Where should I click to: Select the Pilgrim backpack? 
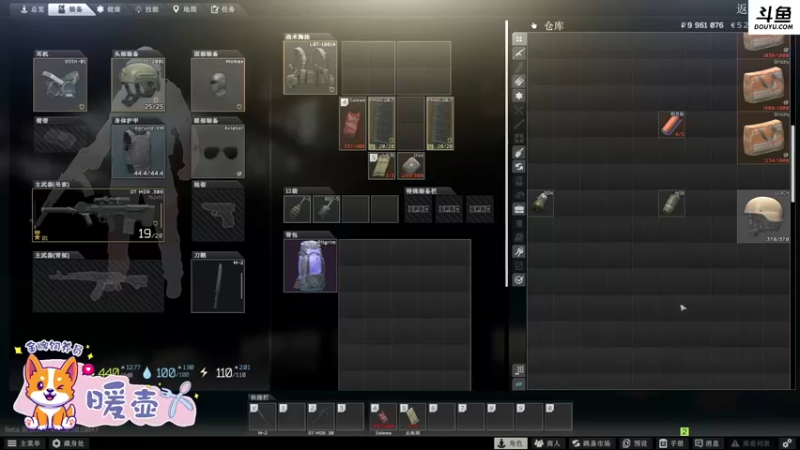pyautogui.click(x=310, y=266)
